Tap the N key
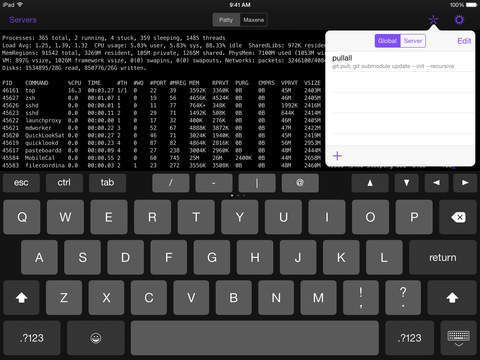The height and width of the screenshot is (360, 480). click(x=276, y=298)
